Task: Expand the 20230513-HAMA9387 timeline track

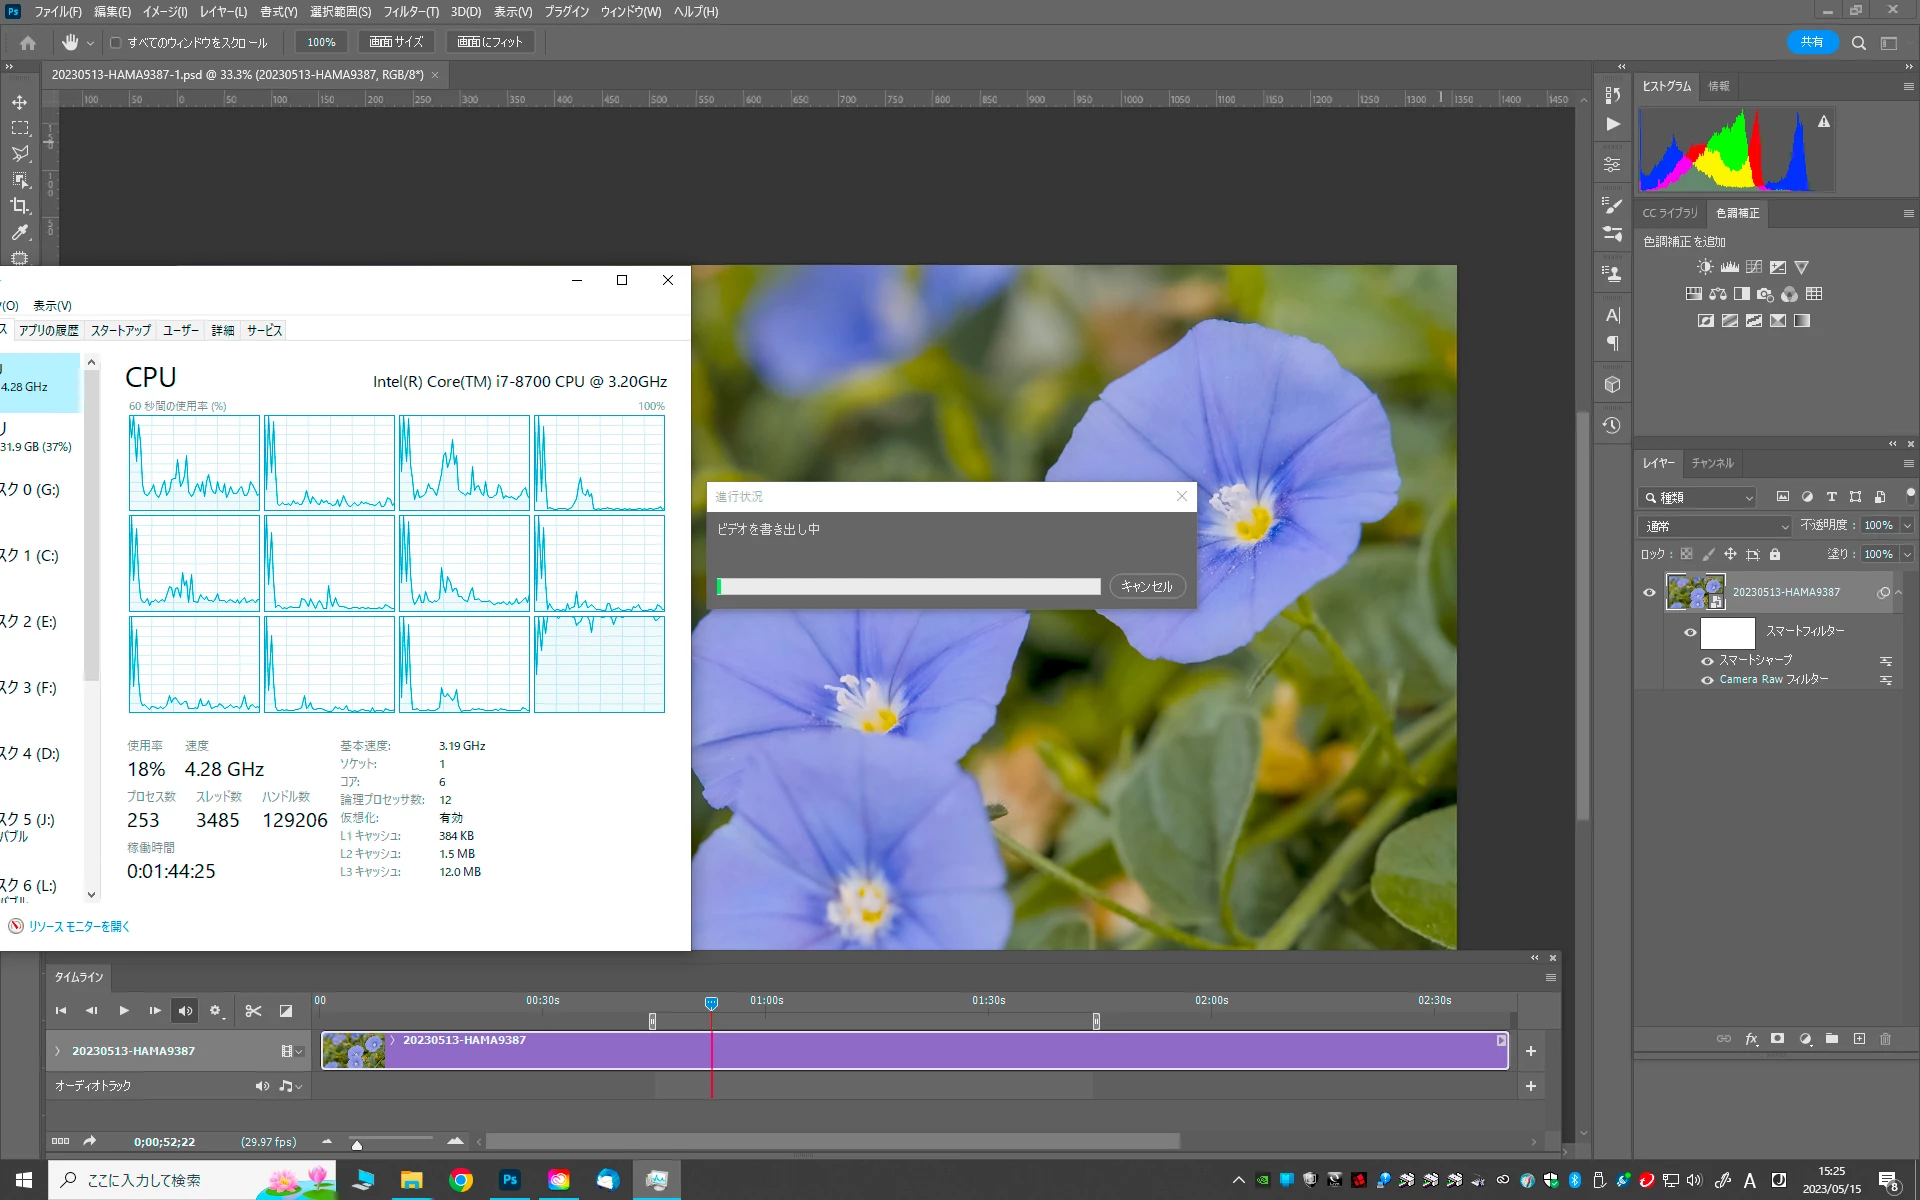Action: (58, 1051)
